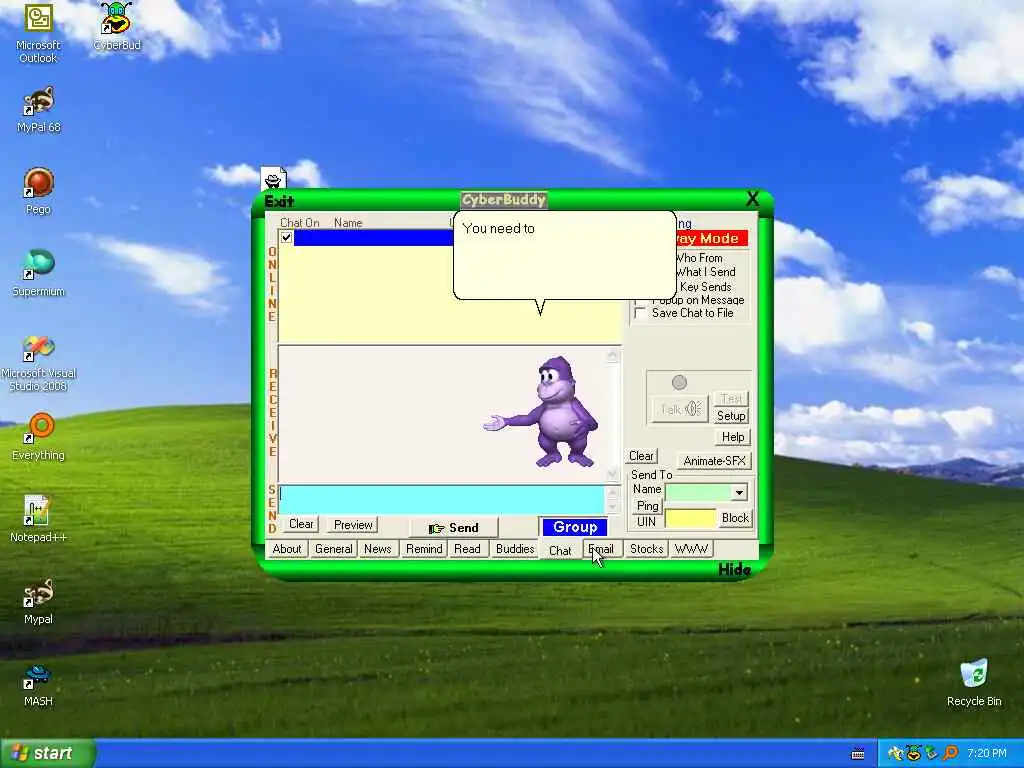
Task: Open the CyberBuddy tray icon
Action: tap(914, 754)
